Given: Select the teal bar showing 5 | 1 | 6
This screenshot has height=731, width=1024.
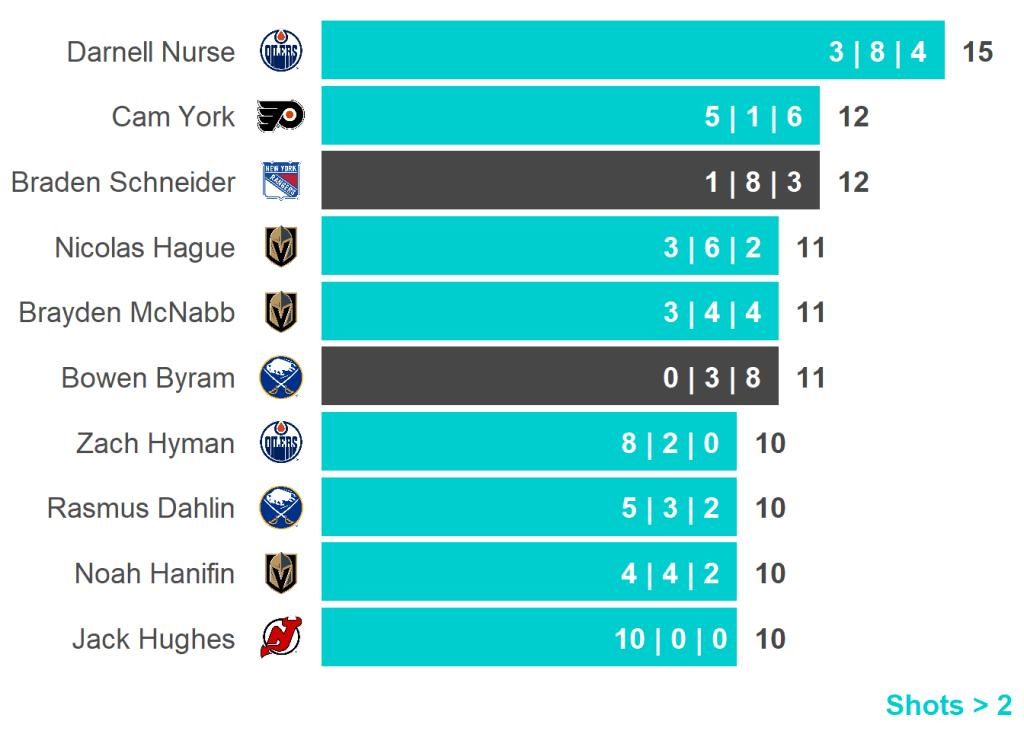Looking at the screenshot, I should [x=570, y=117].
